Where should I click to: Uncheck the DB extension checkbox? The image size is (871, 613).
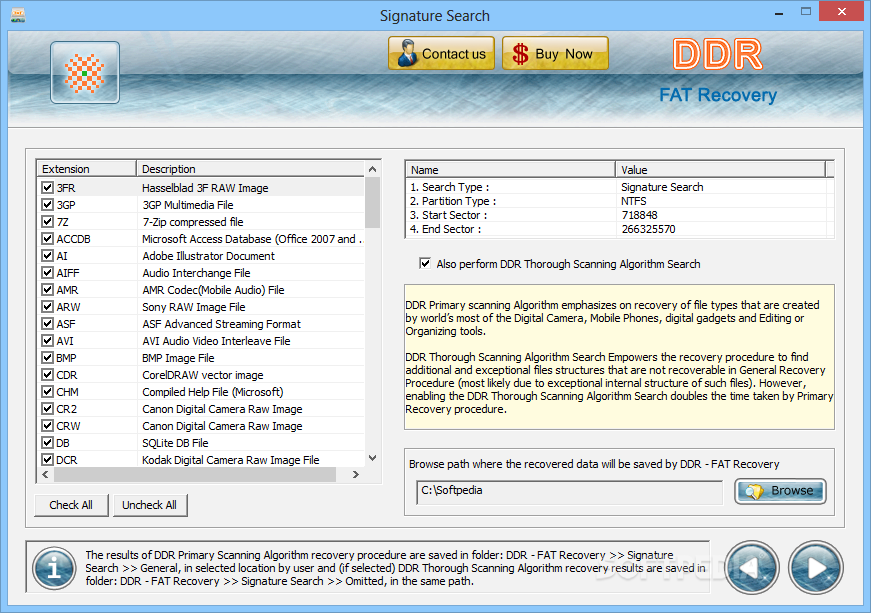point(48,443)
